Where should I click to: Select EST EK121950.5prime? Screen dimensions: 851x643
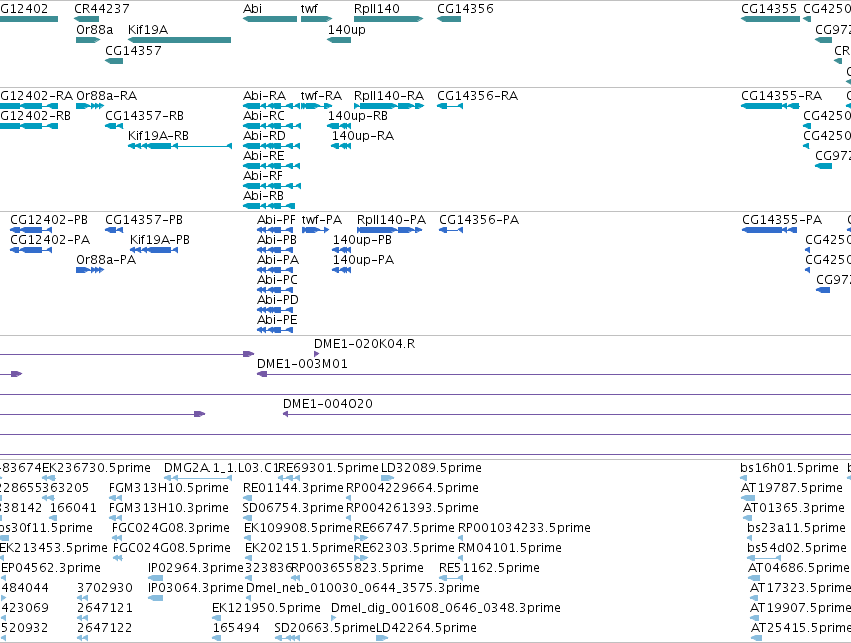point(266,608)
